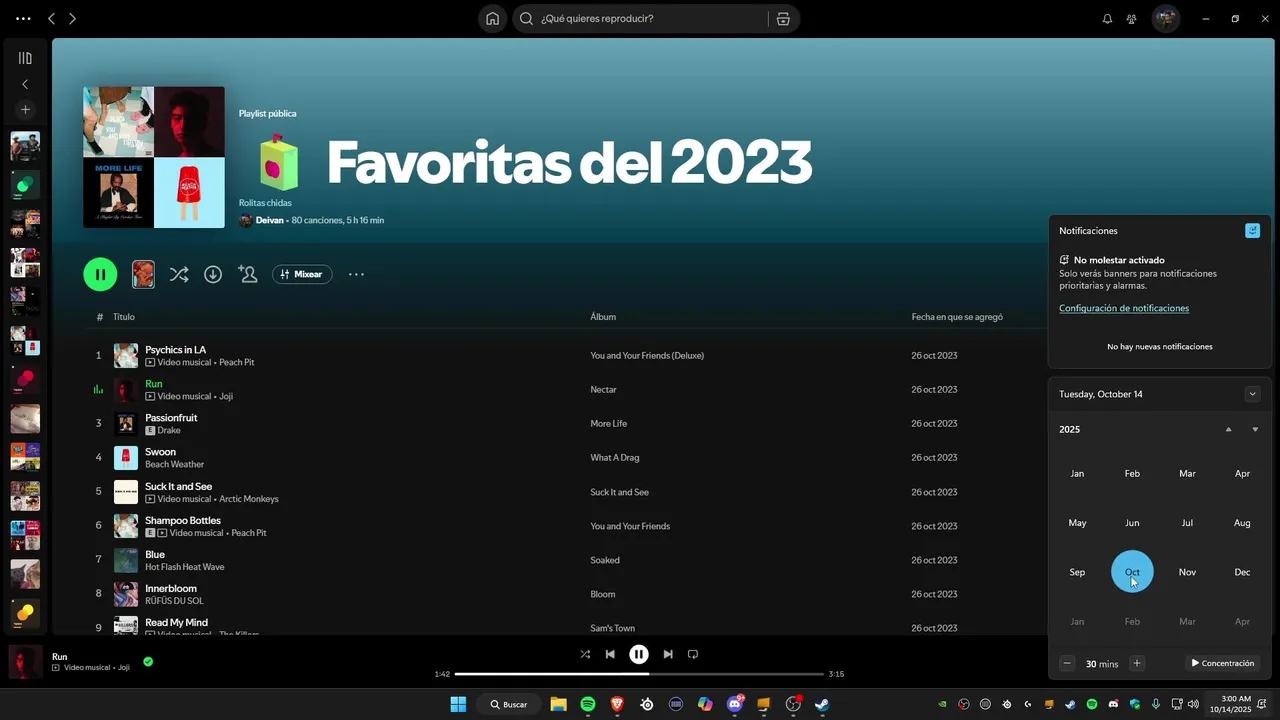Open the small playlist preview thumbnail
The width and height of the screenshot is (1280, 720).
point(143,274)
